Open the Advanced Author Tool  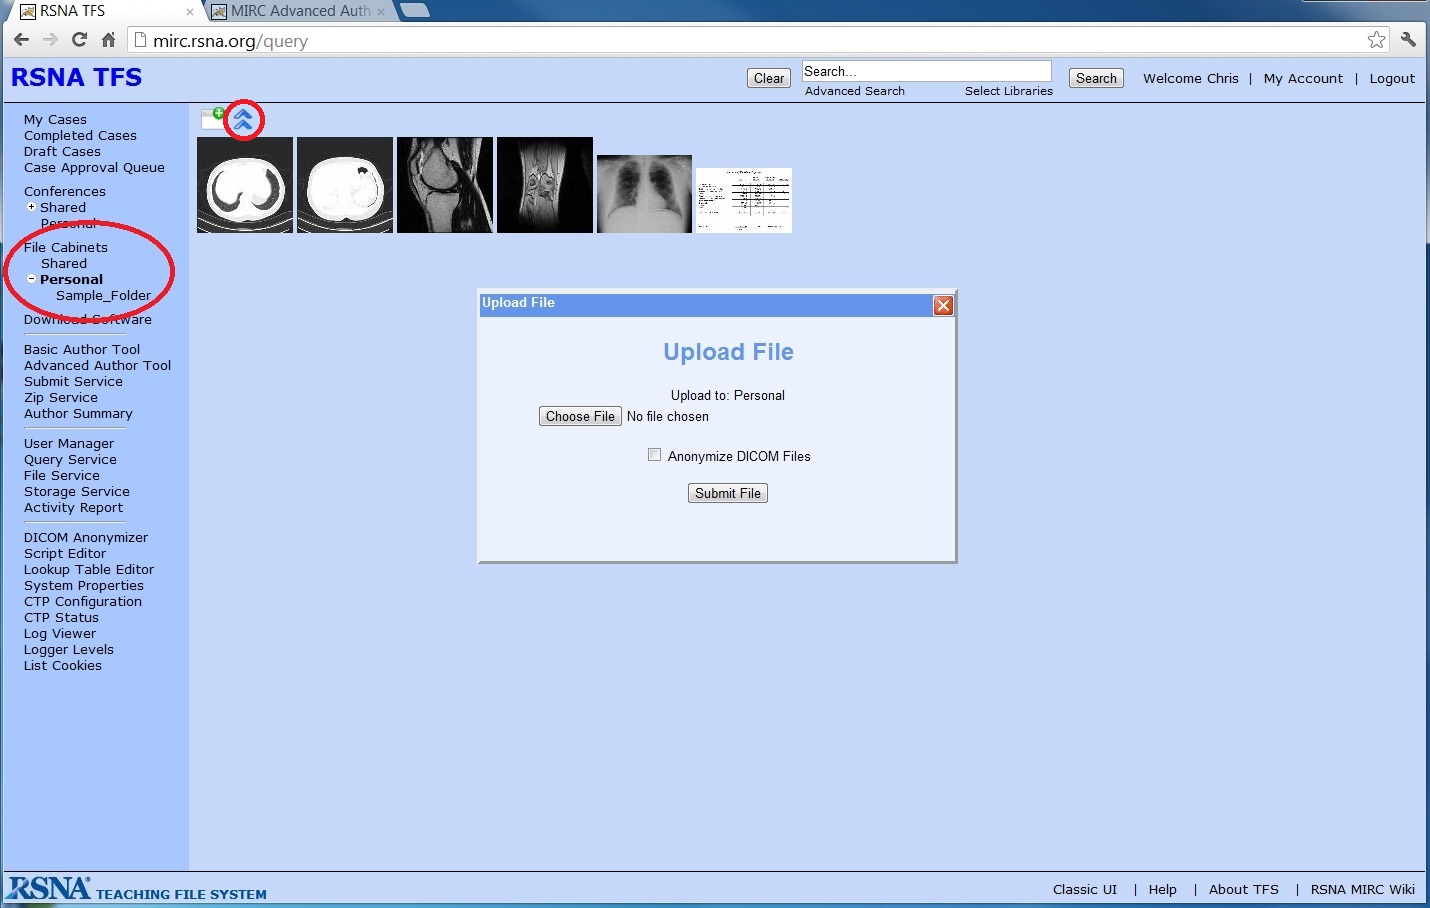click(97, 365)
